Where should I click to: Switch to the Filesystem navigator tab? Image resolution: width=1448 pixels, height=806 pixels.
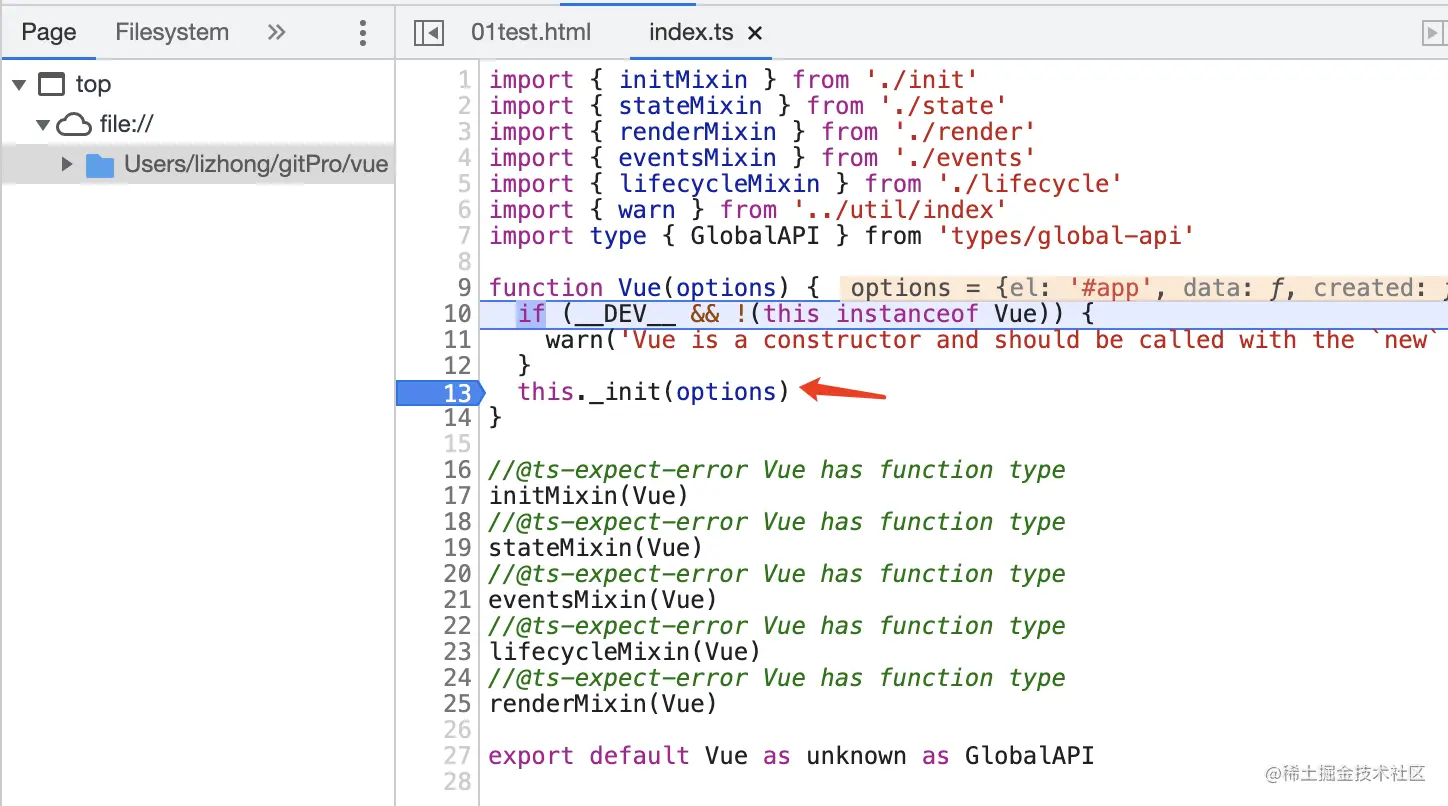pyautogui.click(x=172, y=32)
